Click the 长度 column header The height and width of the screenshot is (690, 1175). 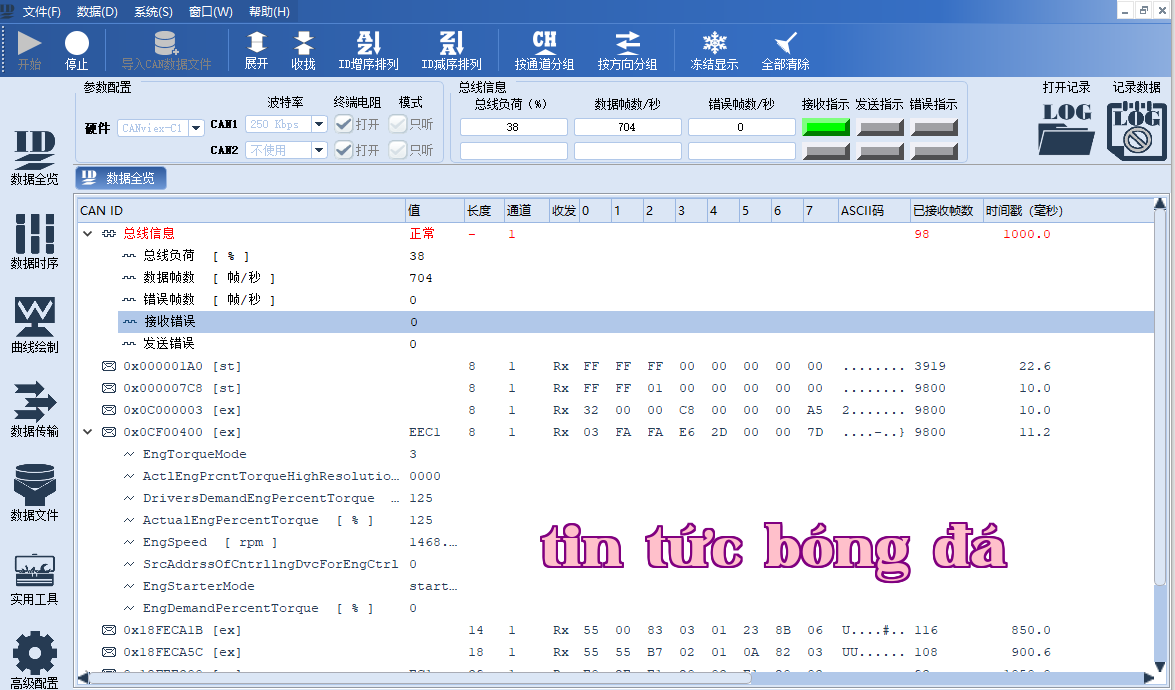483,211
